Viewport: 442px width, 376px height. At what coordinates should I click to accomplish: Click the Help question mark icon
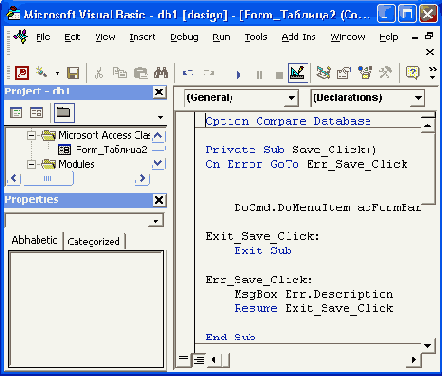click(x=413, y=73)
